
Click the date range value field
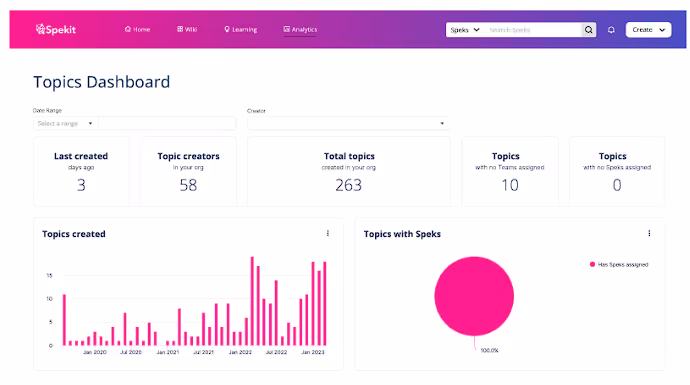tap(167, 124)
